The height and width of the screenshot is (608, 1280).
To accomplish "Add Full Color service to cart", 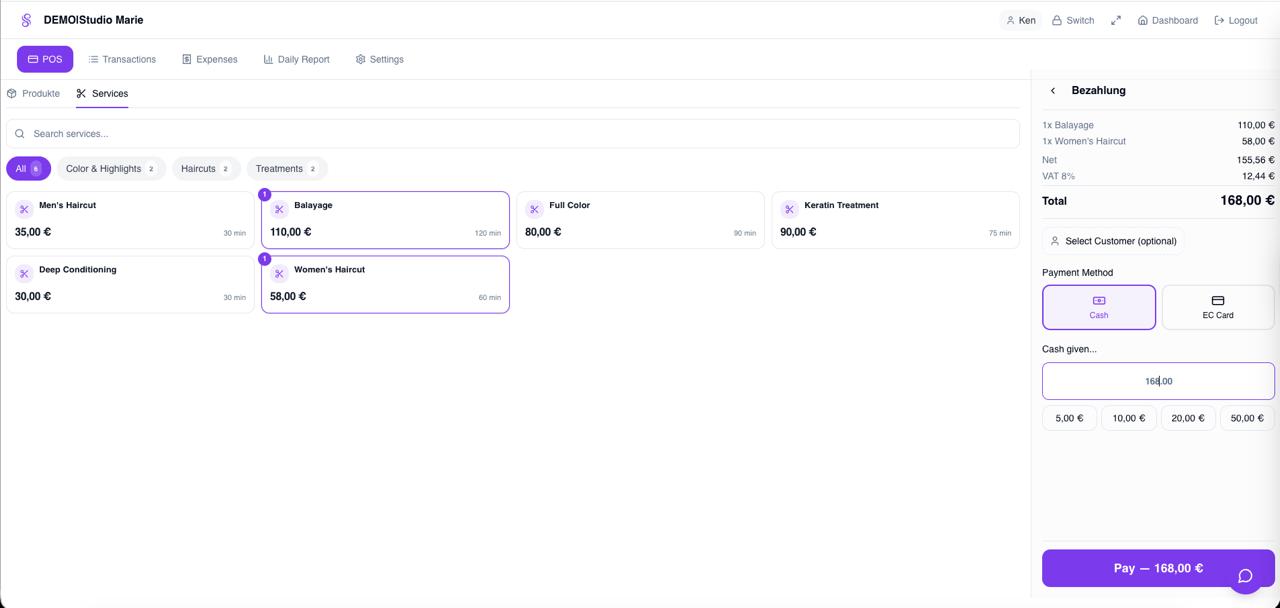I will click(640, 220).
